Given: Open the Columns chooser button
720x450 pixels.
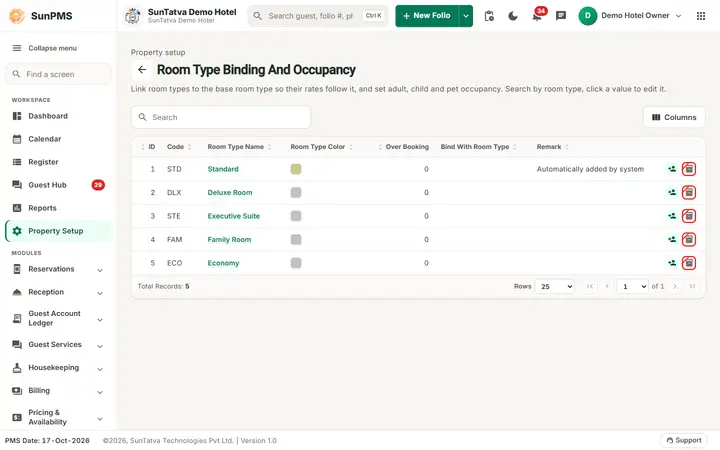Looking at the screenshot, I should click(674, 118).
